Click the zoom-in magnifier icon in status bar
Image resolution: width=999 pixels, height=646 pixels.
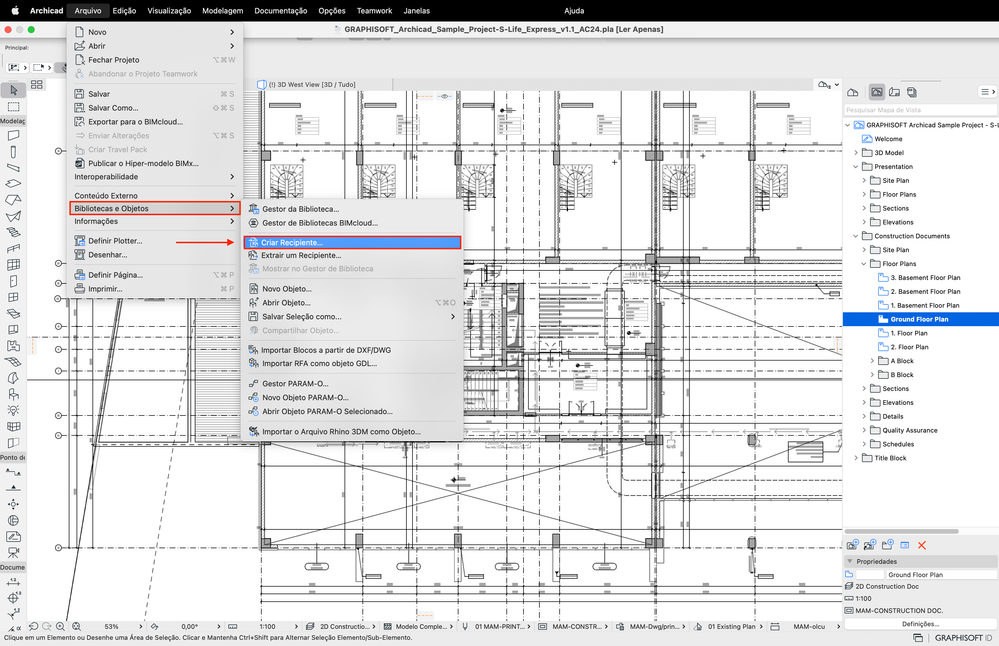coord(60,626)
